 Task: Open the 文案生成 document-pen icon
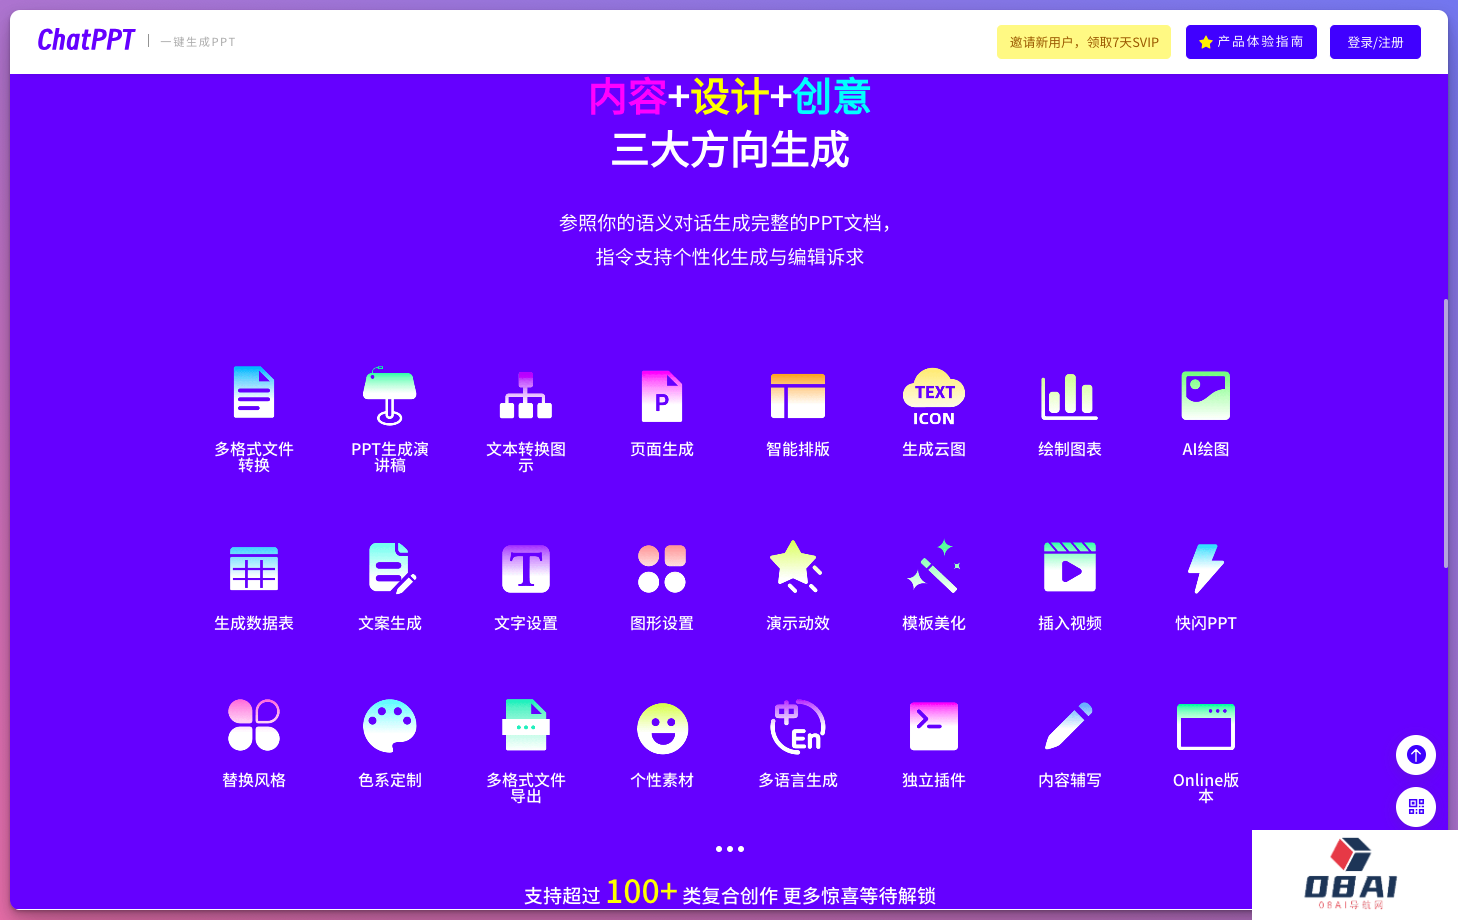(x=392, y=569)
